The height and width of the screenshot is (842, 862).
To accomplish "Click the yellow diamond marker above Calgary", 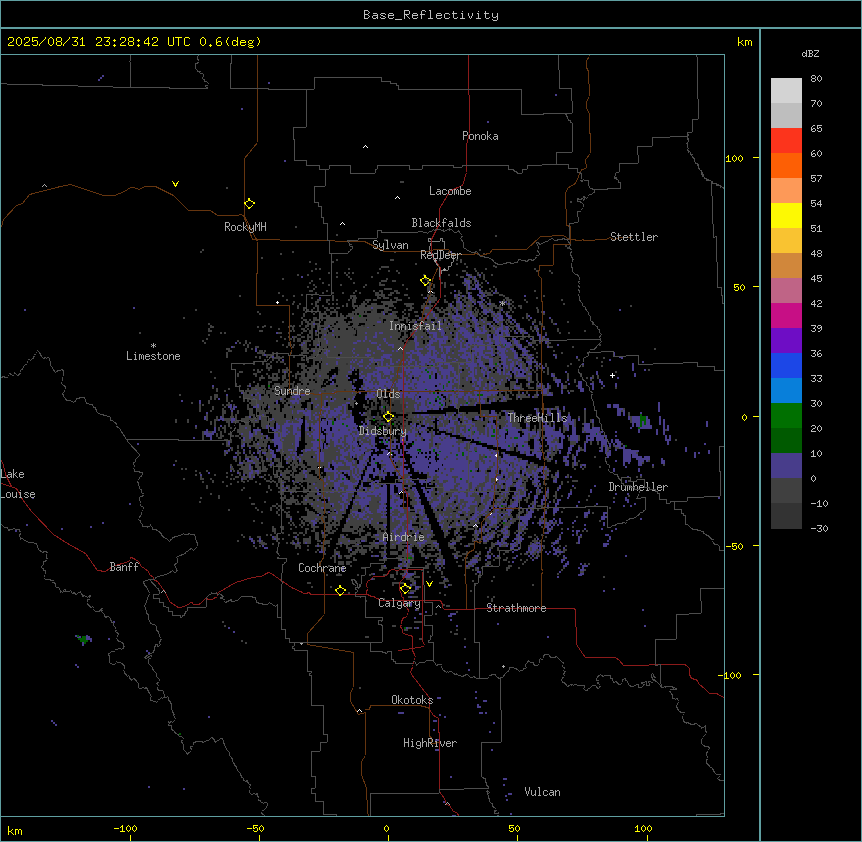I will pyautogui.click(x=405, y=589).
